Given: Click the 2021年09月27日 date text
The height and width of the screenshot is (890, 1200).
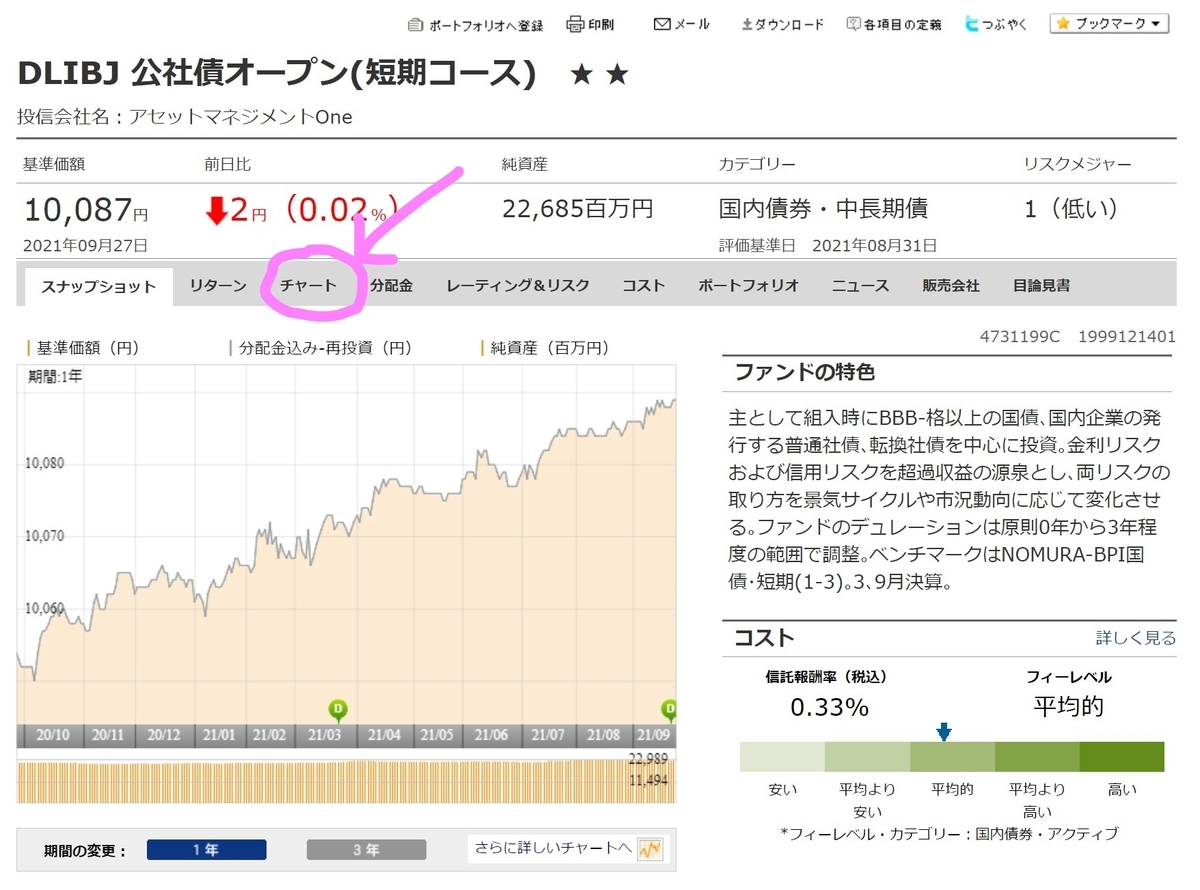Looking at the screenshot, I should pyautogui.click(x=85, y=245).
